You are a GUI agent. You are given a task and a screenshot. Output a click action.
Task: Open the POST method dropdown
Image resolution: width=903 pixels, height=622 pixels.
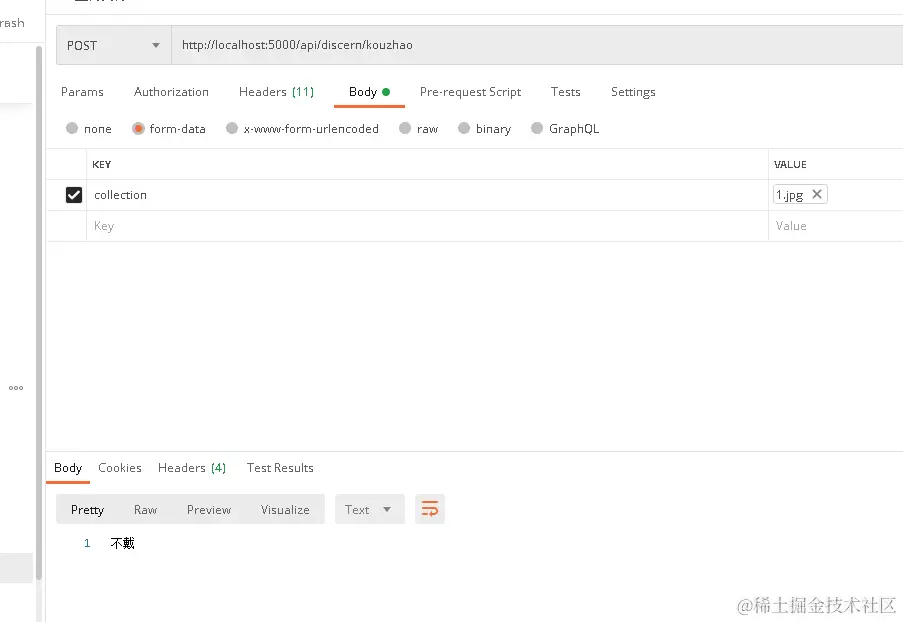[x=113, y=45]
